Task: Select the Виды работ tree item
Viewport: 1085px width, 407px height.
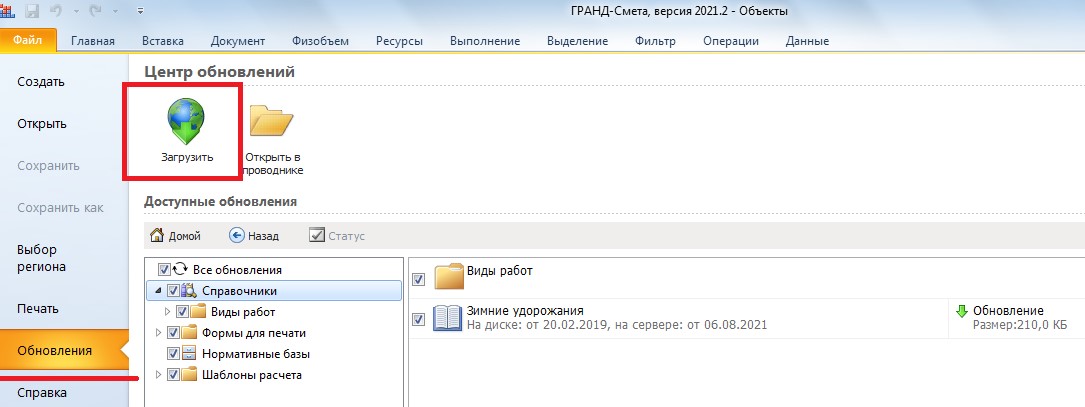Action: [x=236, y=312]
